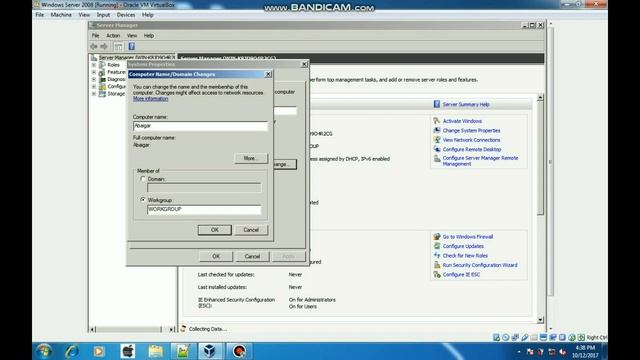Select the Workgroup radio button

click(143, 200)
